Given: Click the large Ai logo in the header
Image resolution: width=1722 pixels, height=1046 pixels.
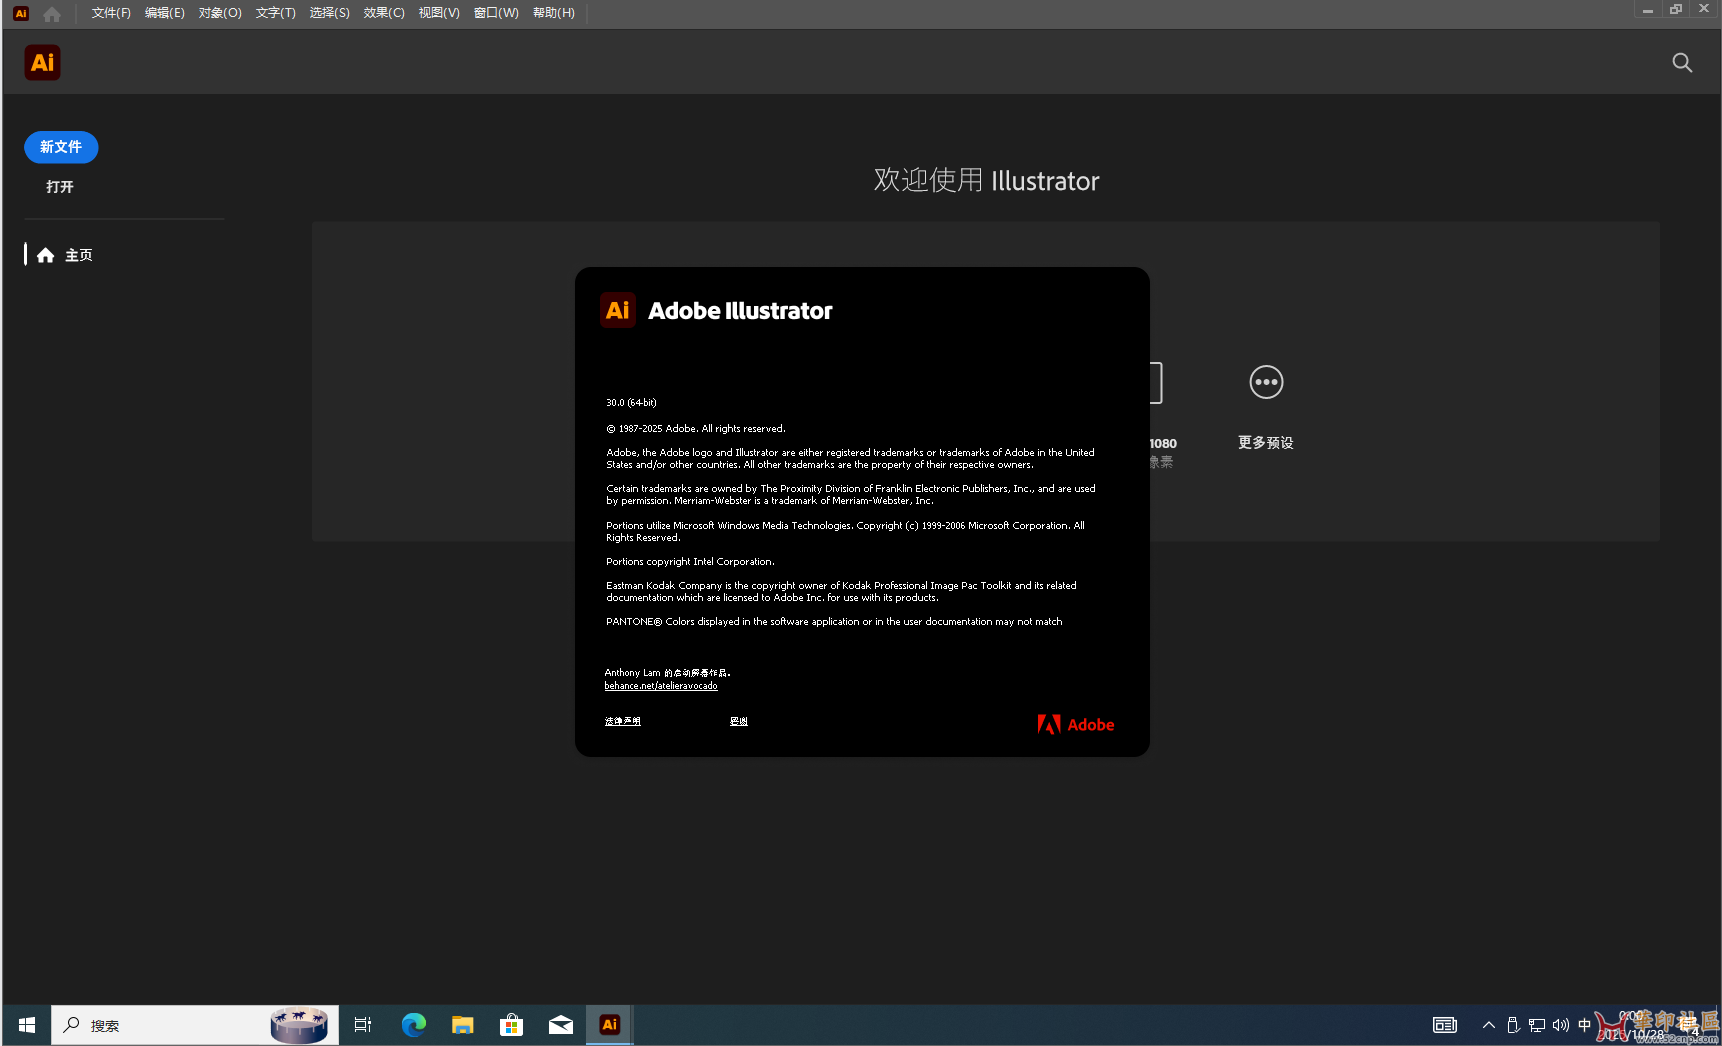Looking at the screenshot, I should (42, 63).
